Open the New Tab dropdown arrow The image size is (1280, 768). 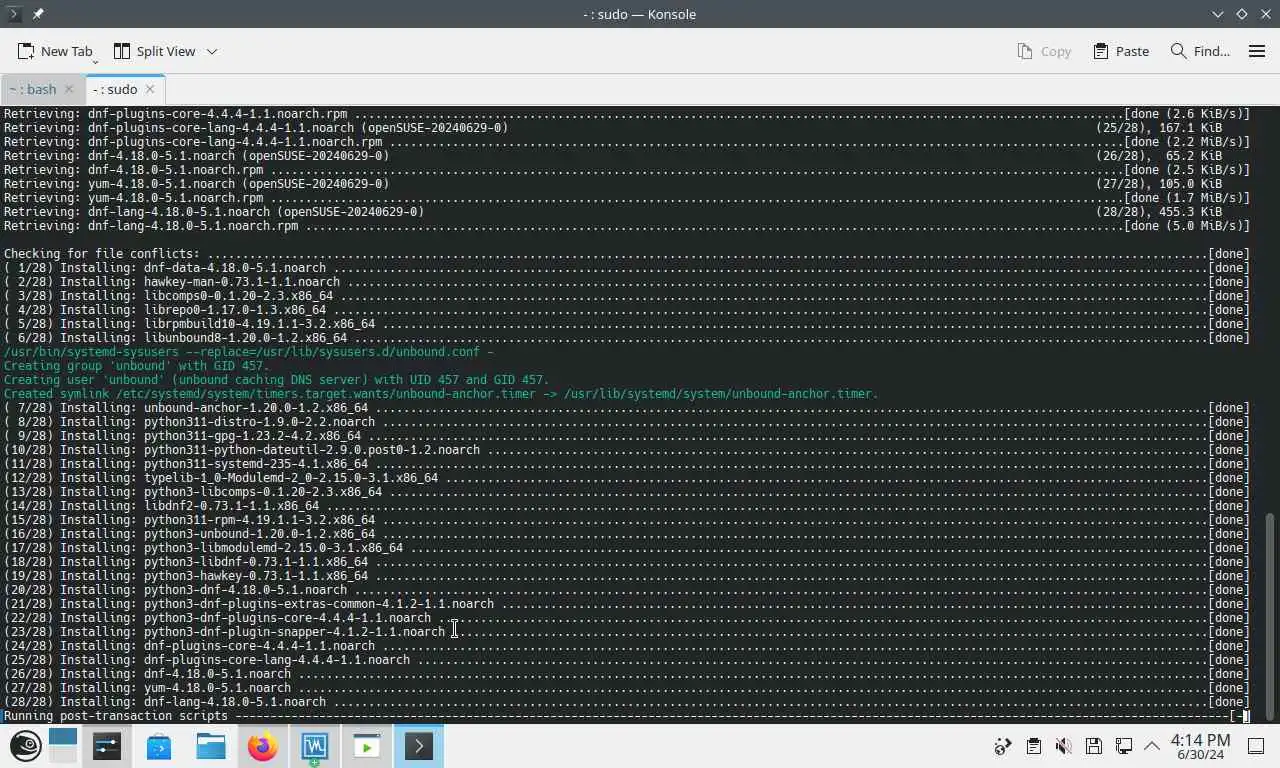[95, 60]
